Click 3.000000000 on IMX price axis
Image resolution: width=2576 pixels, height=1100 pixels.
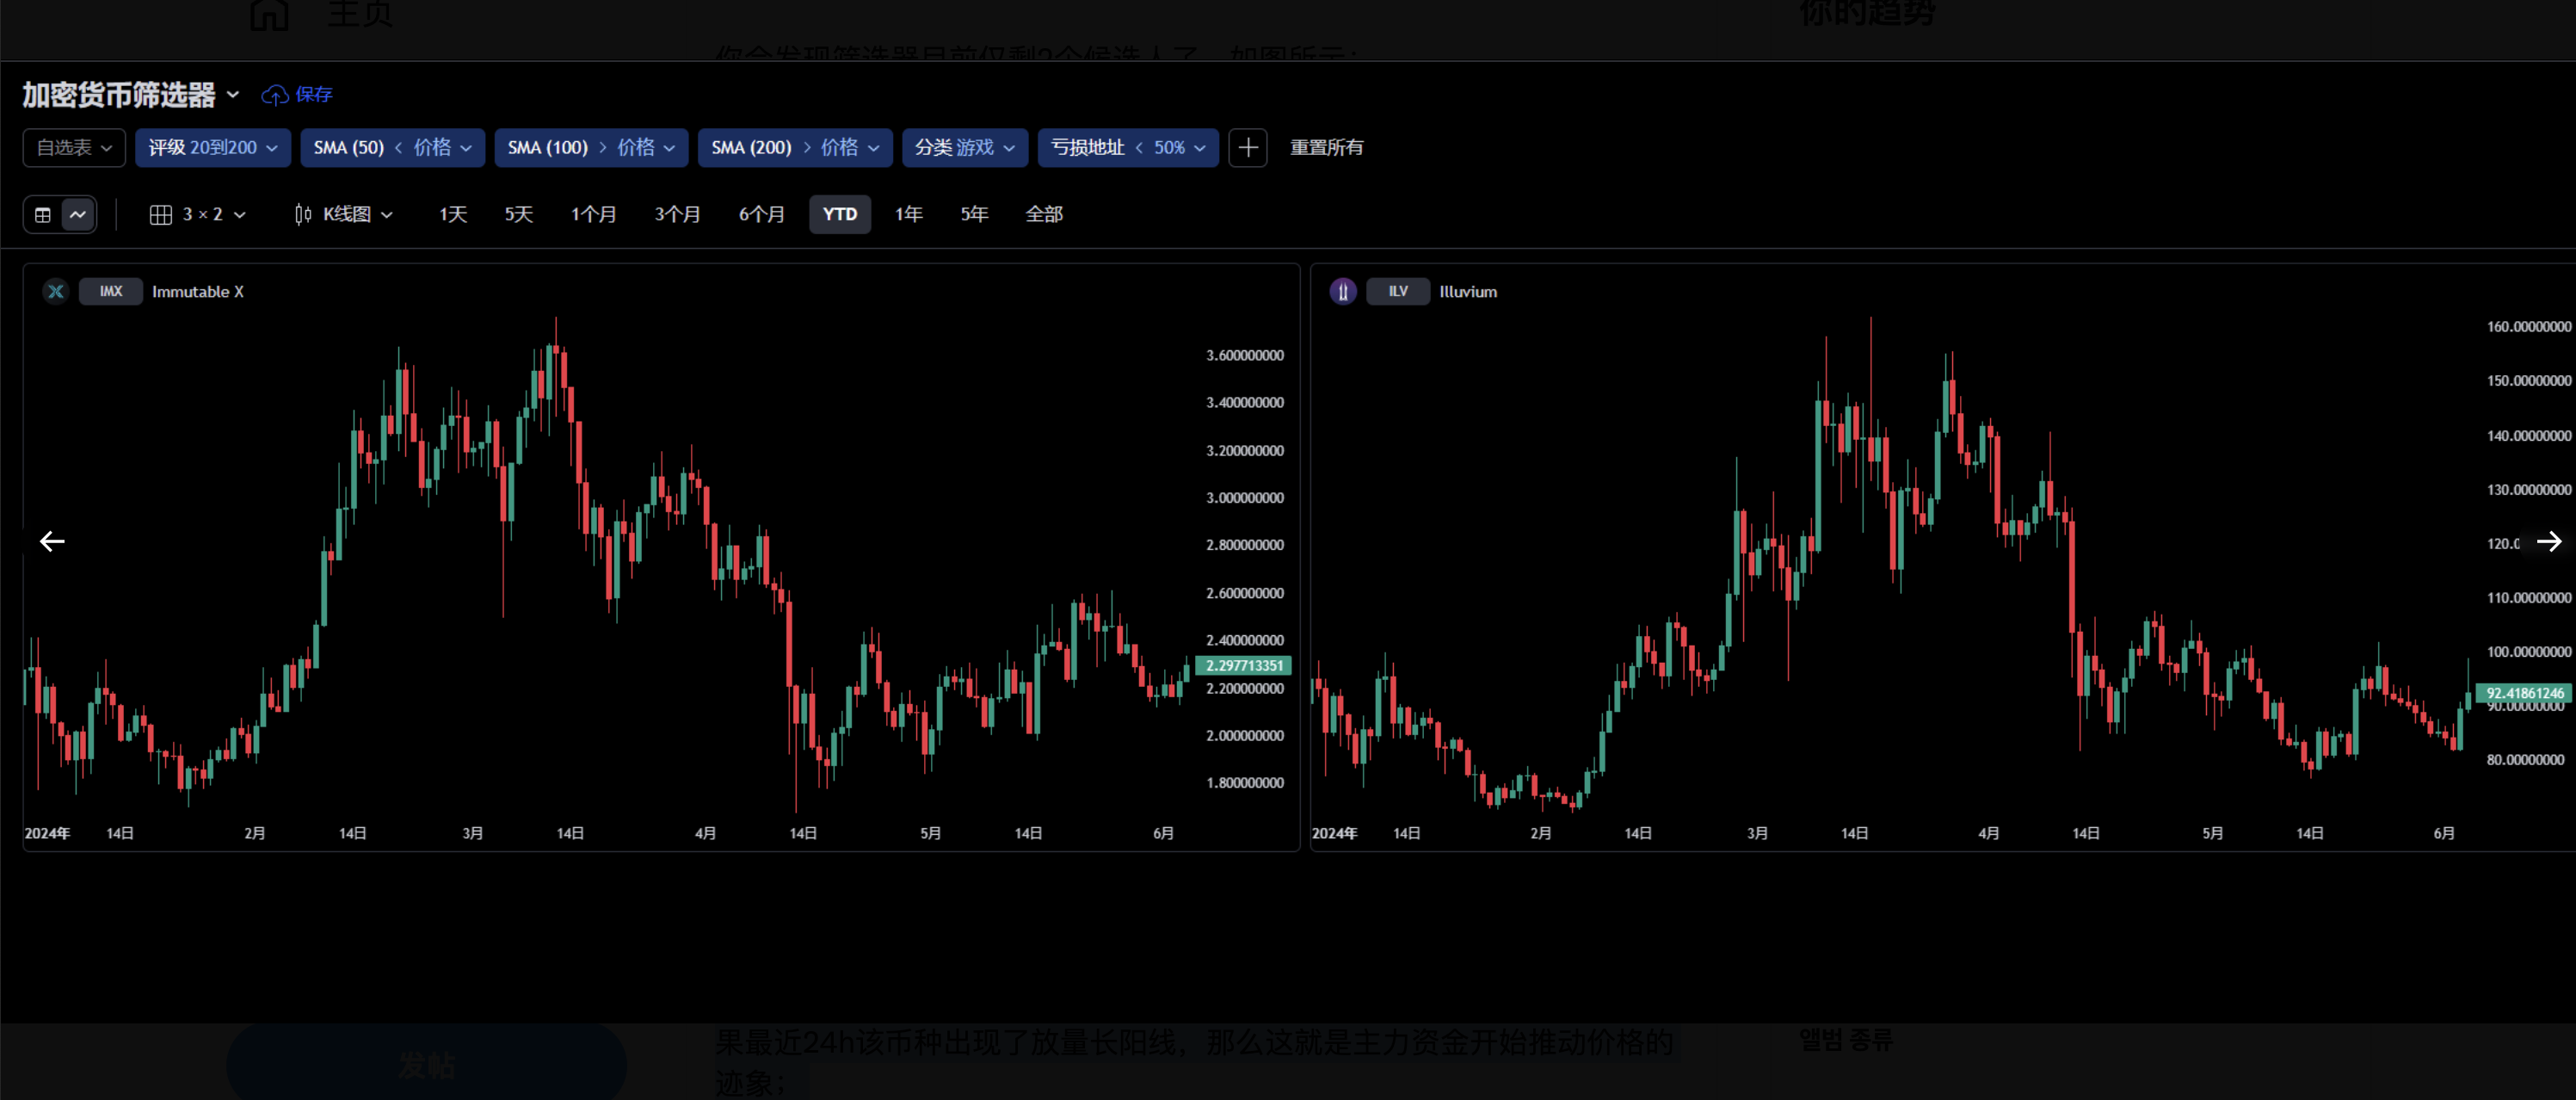click(x=1244, y=498)
